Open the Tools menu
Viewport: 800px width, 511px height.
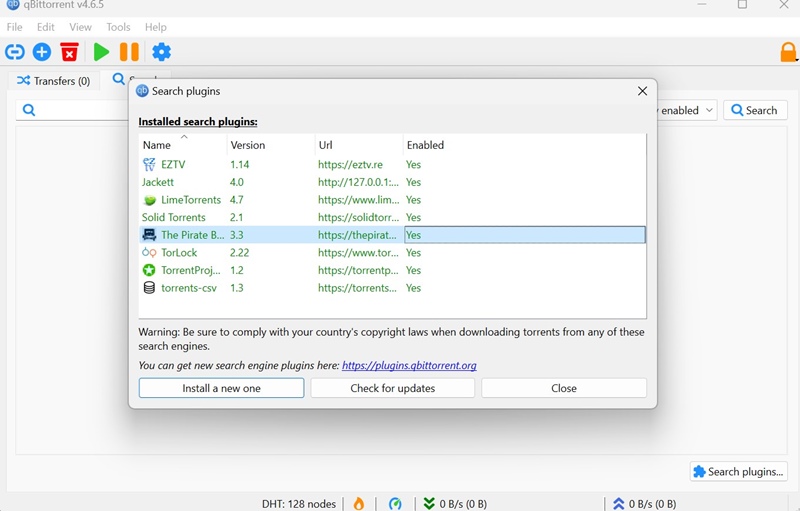point(118,27)
